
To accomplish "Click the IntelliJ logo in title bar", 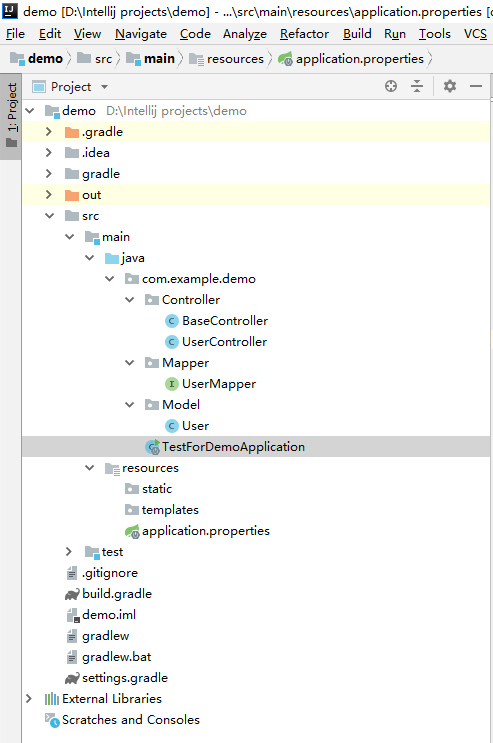I will click(9, 11).
